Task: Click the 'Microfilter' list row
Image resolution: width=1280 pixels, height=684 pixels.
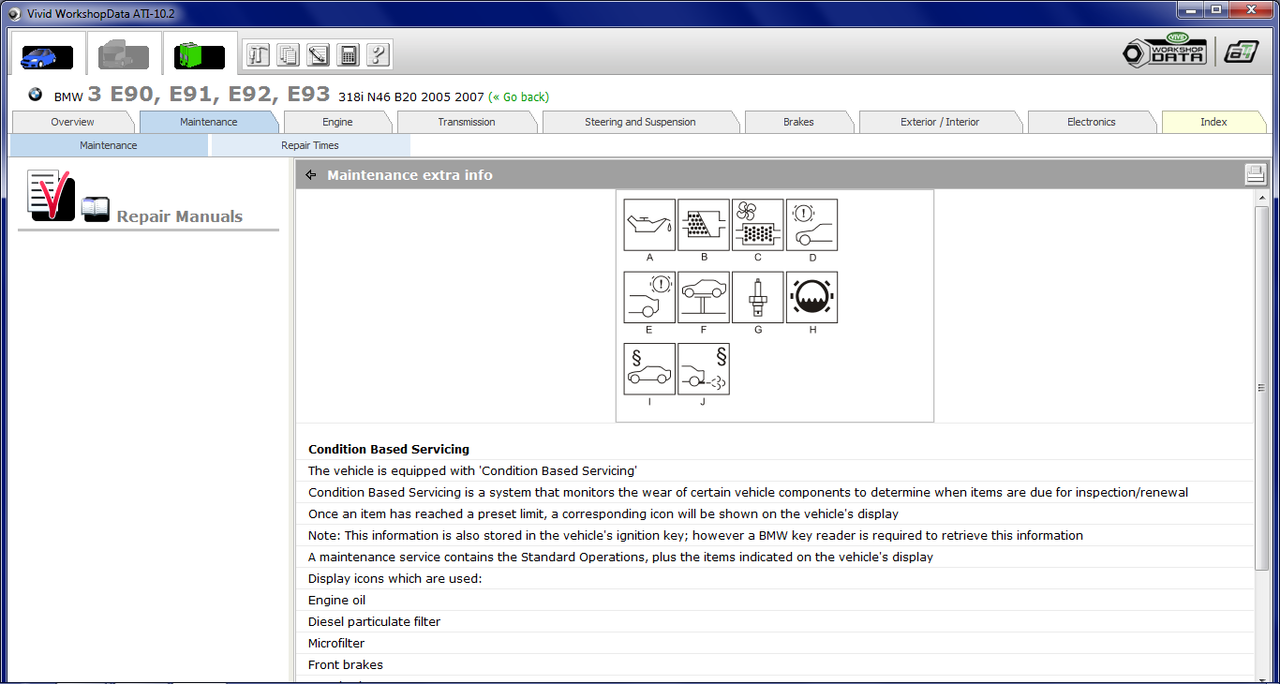Action: 775,643
